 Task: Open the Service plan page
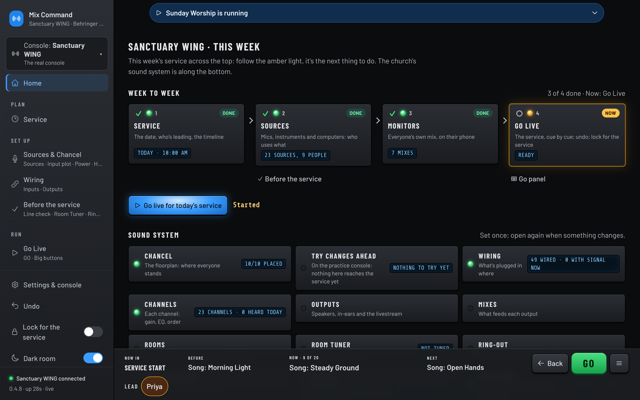tap(57, 119)
